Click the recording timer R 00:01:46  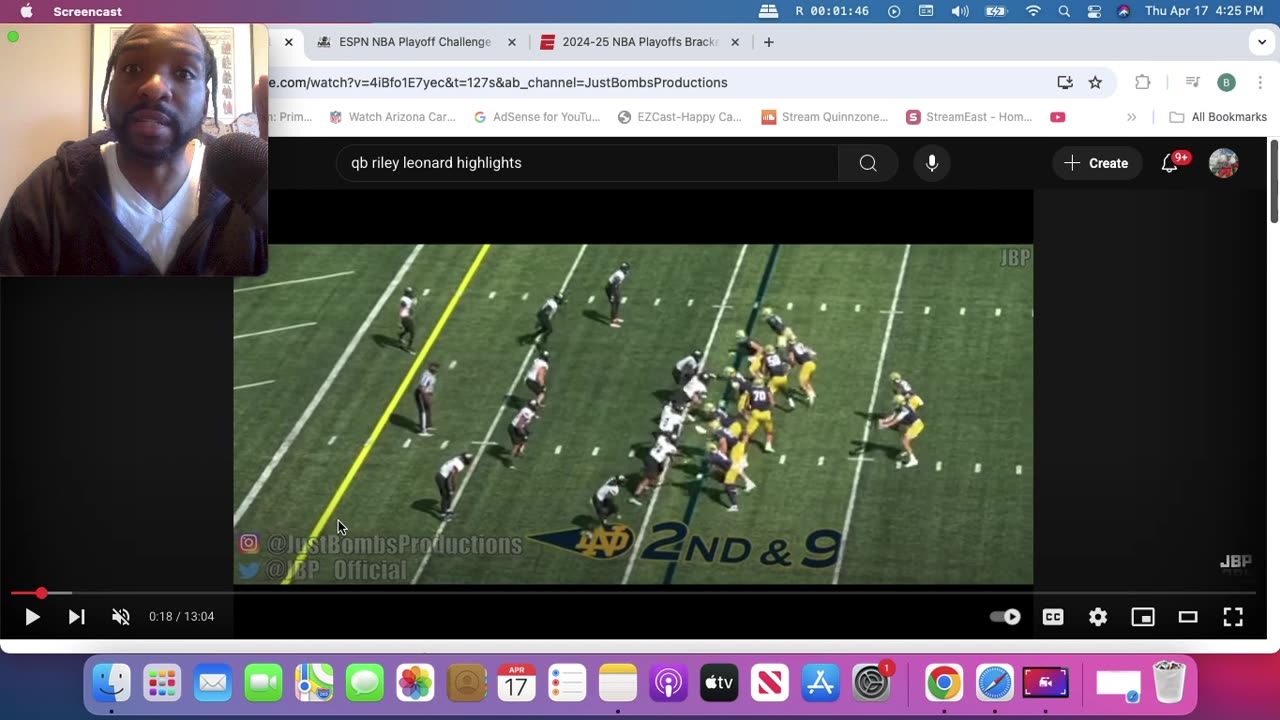[832, 11]
